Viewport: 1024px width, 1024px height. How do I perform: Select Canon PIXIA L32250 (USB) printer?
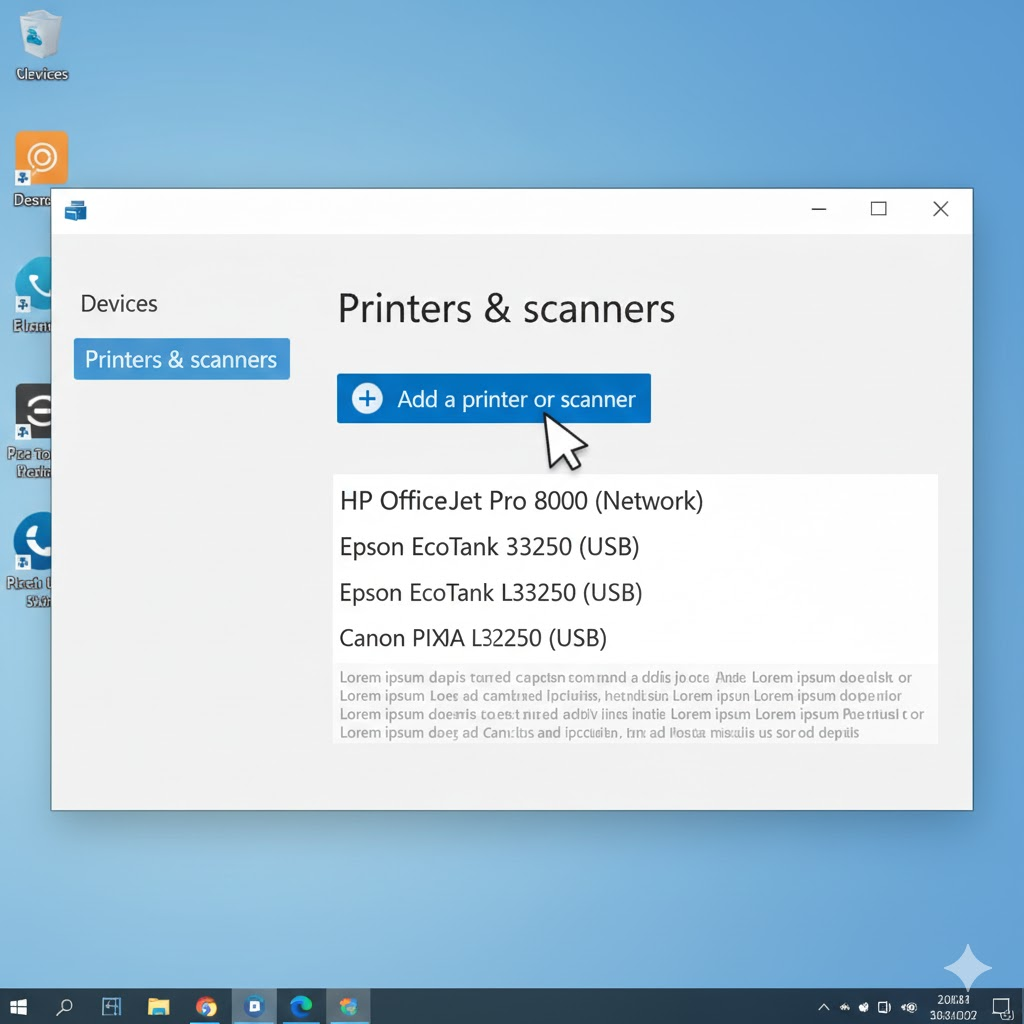[x=473, y=638]
